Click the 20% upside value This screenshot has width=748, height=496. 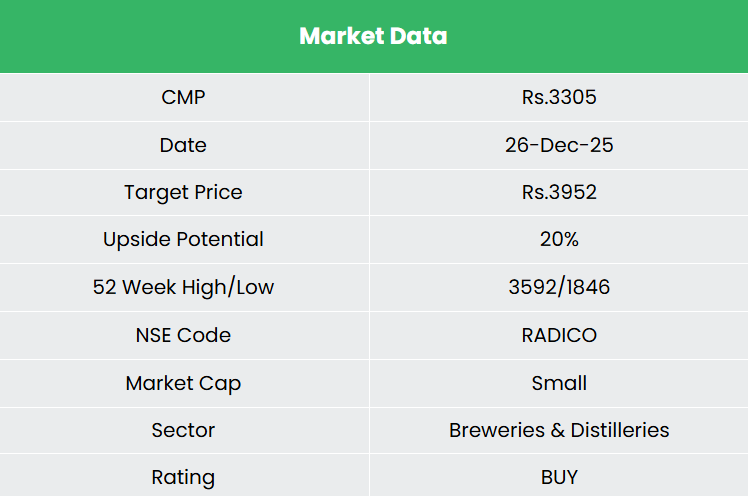coord(559,240)
